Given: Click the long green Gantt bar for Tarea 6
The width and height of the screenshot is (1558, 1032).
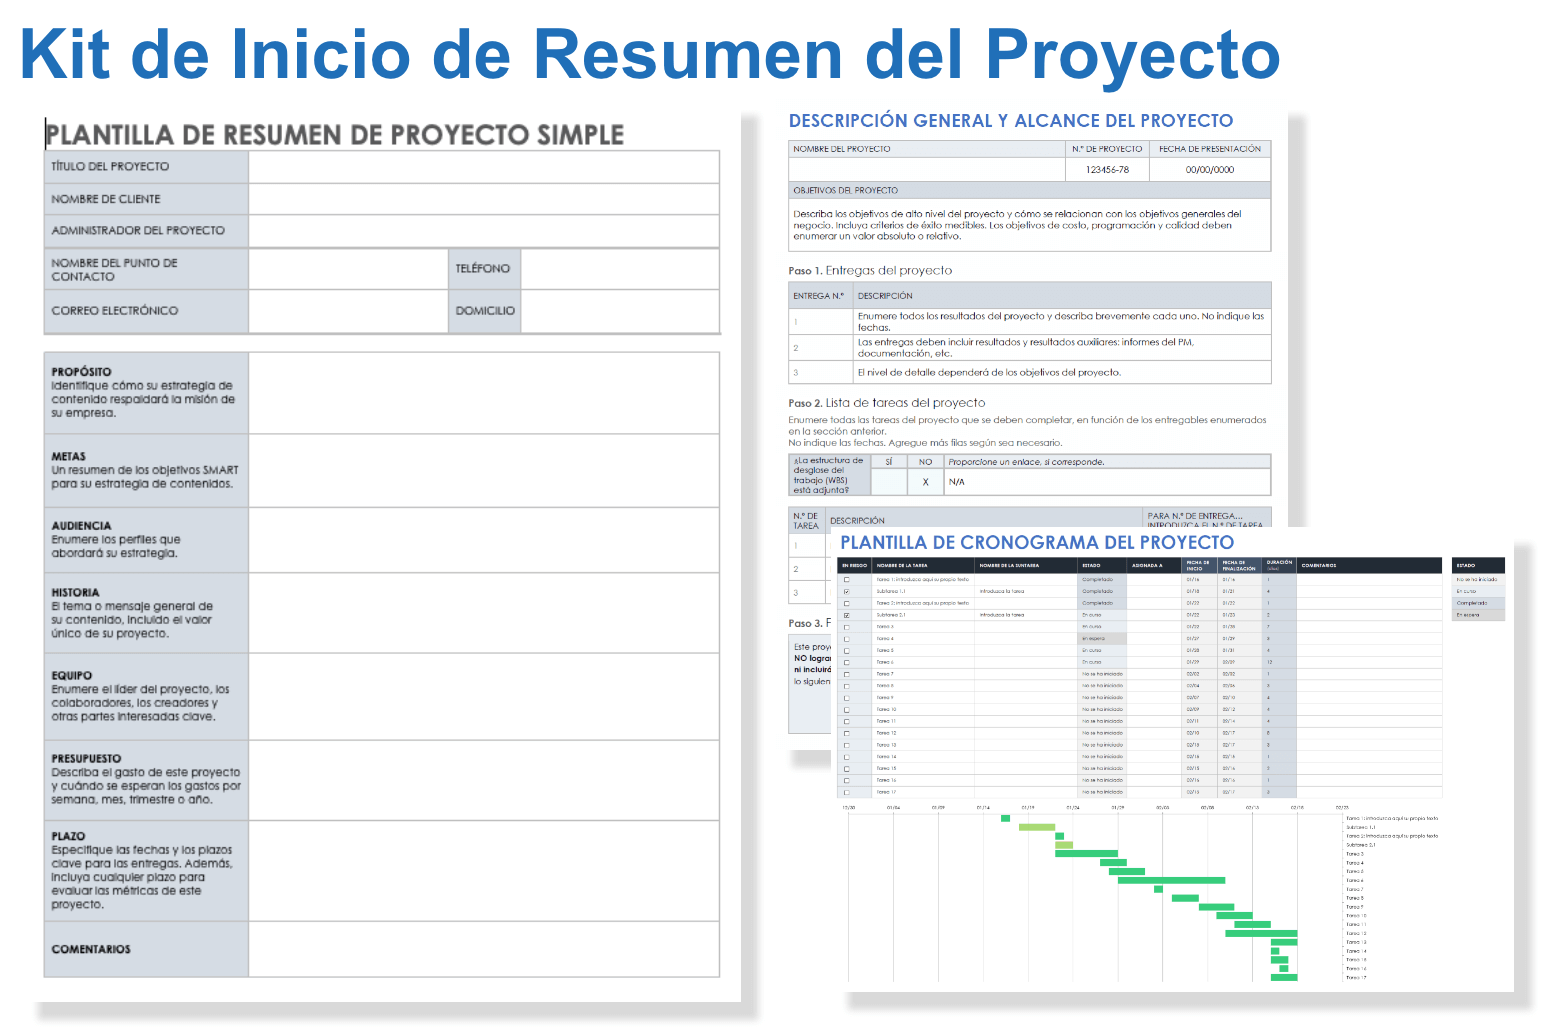Looking at the screenshot, I should click(x=1171, y=881).
